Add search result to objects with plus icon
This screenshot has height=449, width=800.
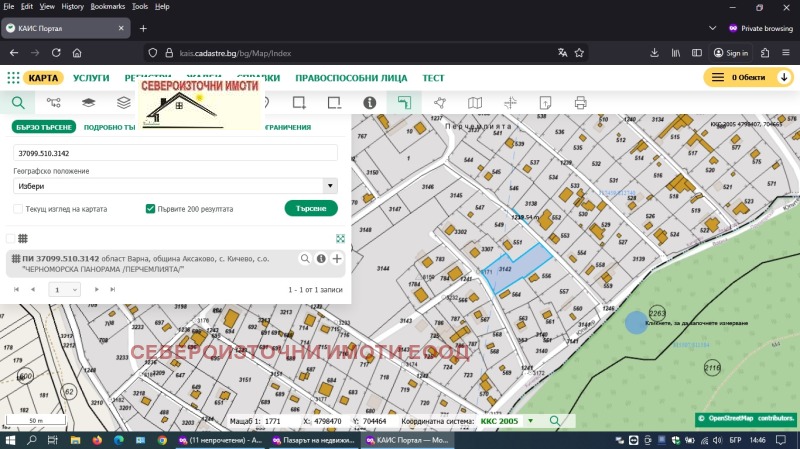(337, 259)
